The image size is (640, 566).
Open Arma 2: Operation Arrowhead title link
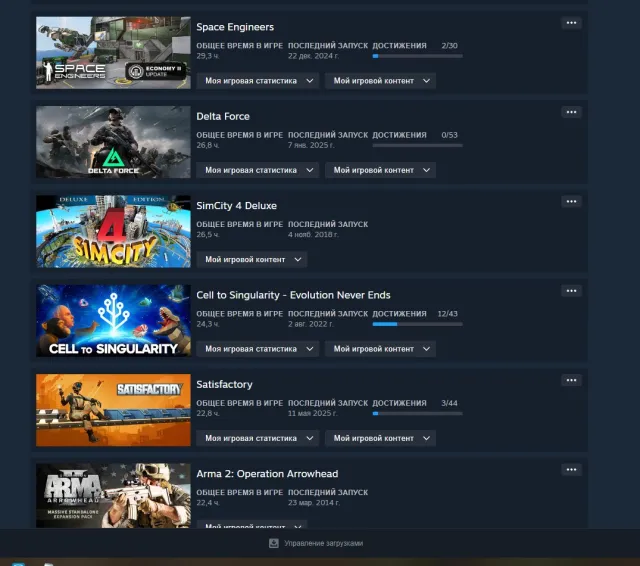coord(267,474)
